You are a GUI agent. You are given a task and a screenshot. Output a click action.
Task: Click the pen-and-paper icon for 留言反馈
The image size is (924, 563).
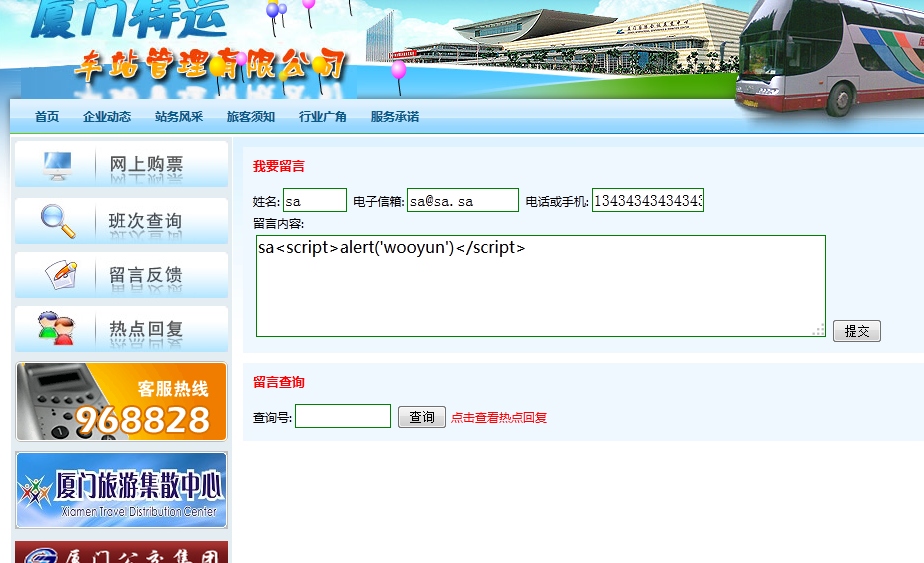click(x=61, y=275)
